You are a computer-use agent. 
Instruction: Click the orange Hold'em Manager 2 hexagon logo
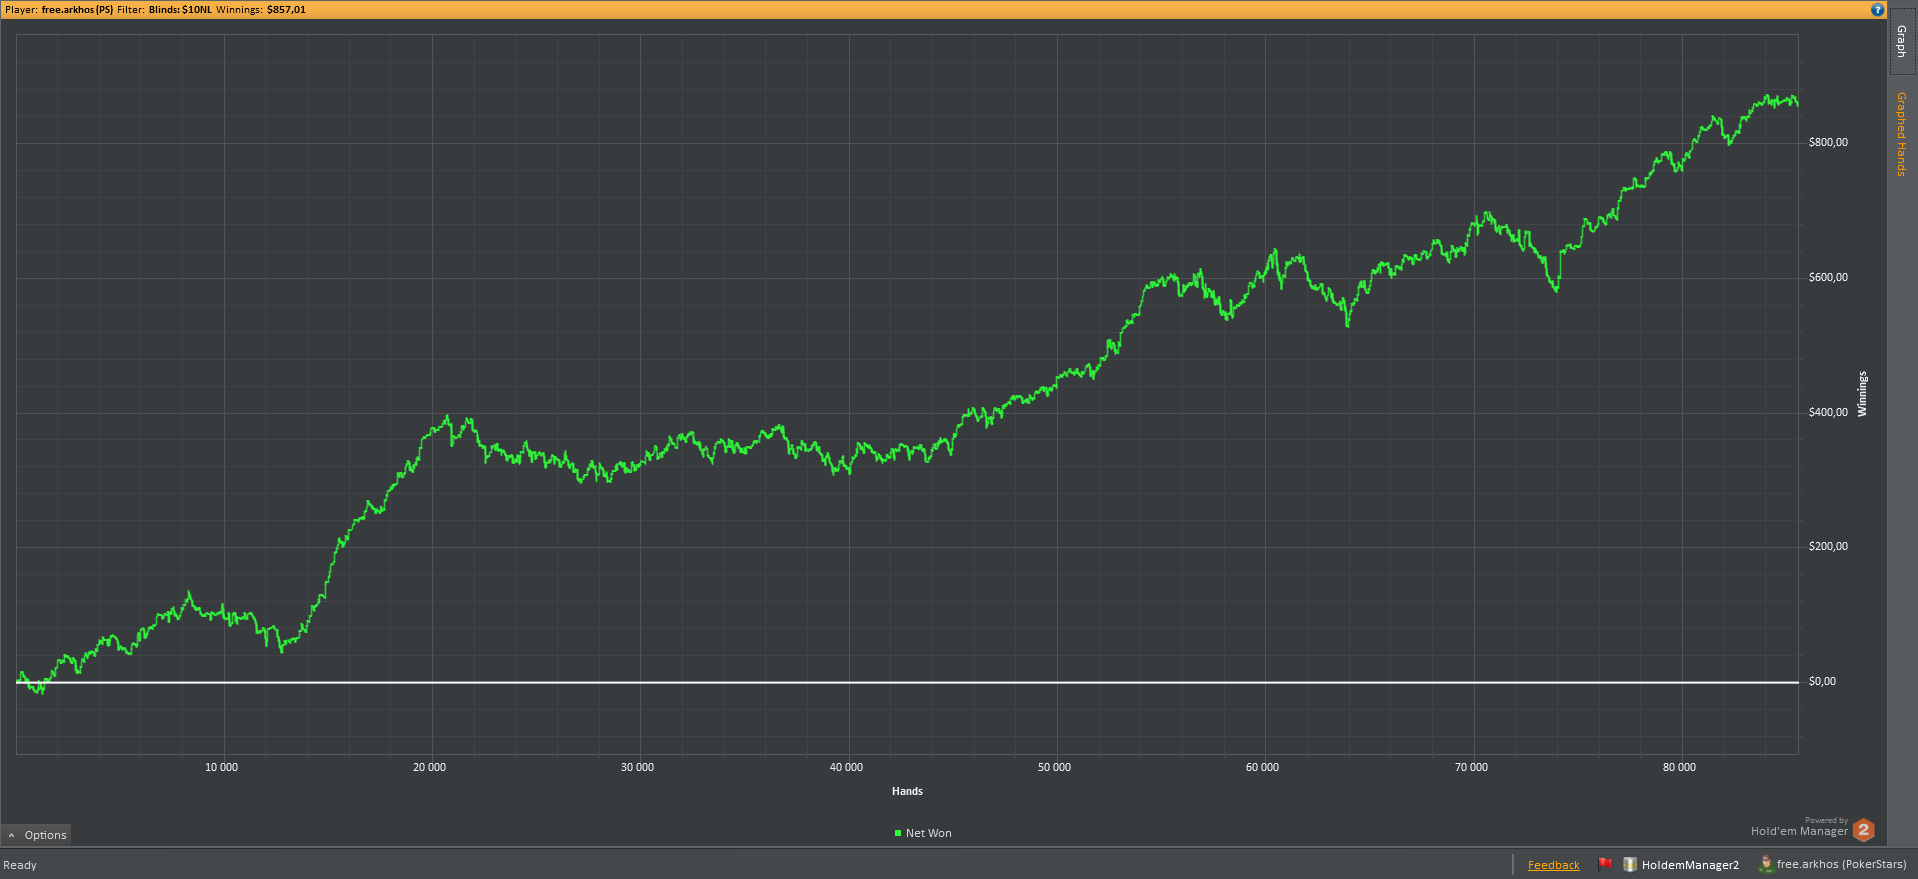(x=1863, y=829)
